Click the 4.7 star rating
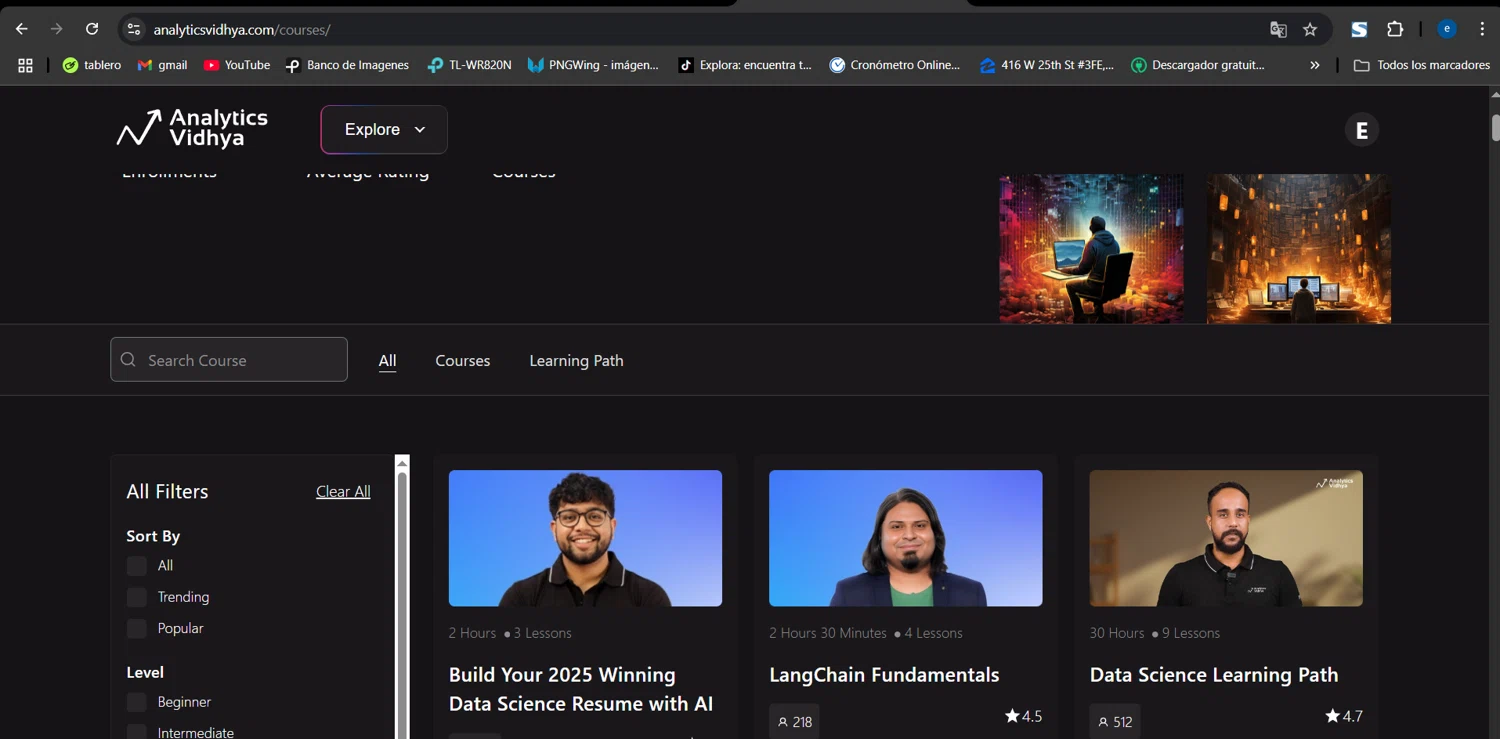This screenshot has width=1500, height=739. 1343,716
